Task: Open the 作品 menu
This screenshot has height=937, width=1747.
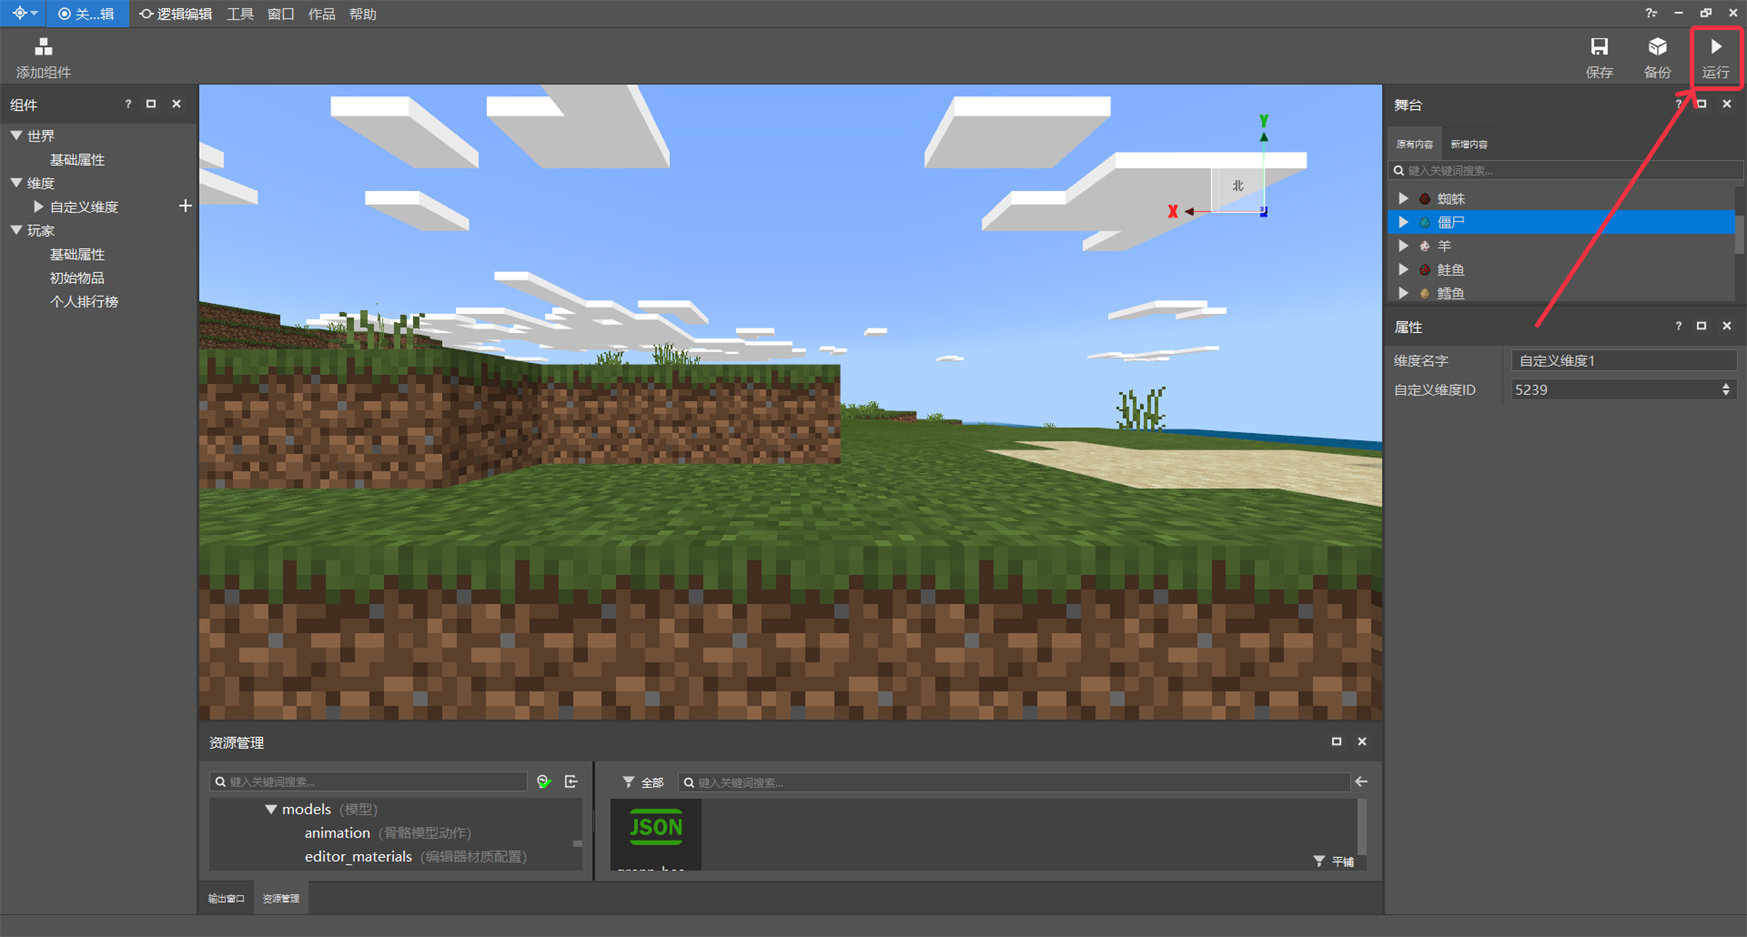Action: tap(321, 14)
